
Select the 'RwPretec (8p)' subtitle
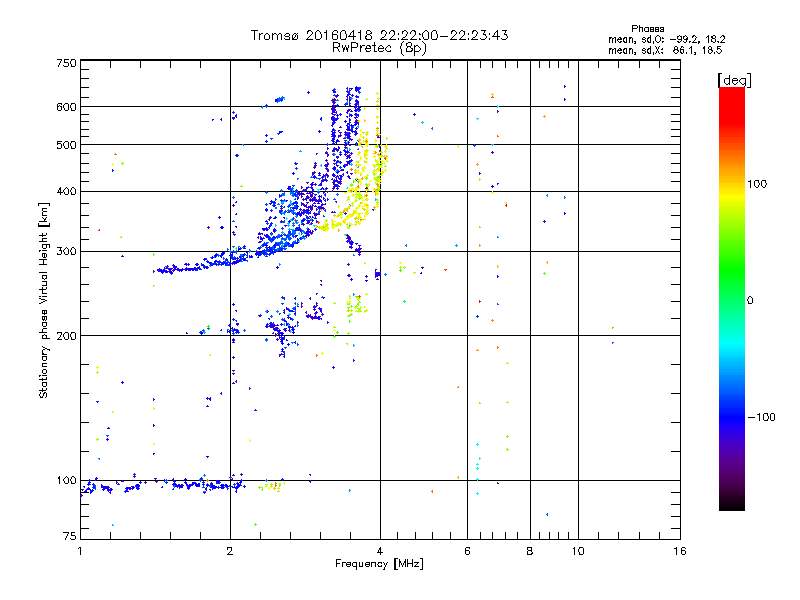pos(379,48)
